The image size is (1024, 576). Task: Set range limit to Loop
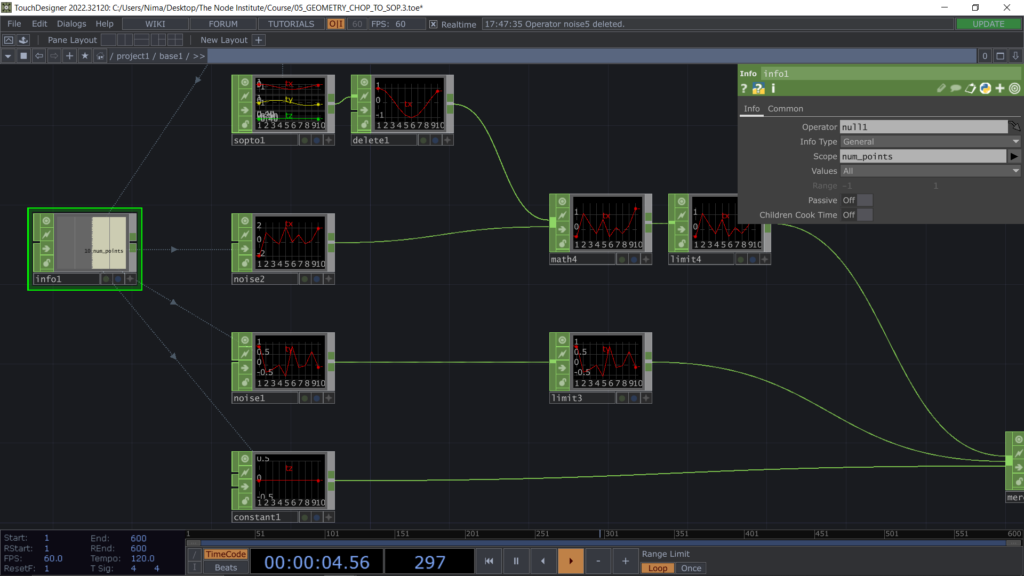(x=658, y=568)
